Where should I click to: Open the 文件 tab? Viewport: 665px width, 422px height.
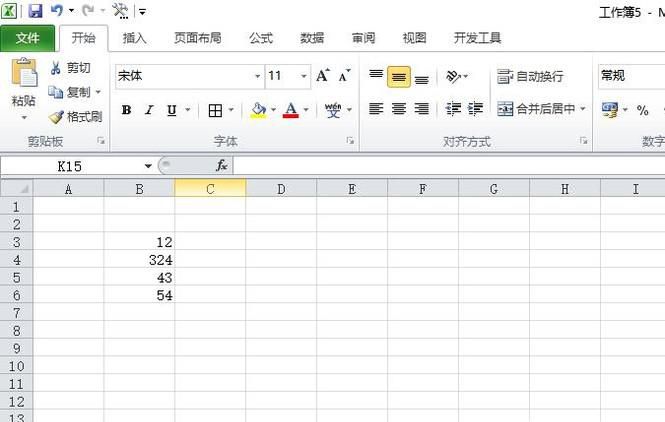tap(28, 38)
